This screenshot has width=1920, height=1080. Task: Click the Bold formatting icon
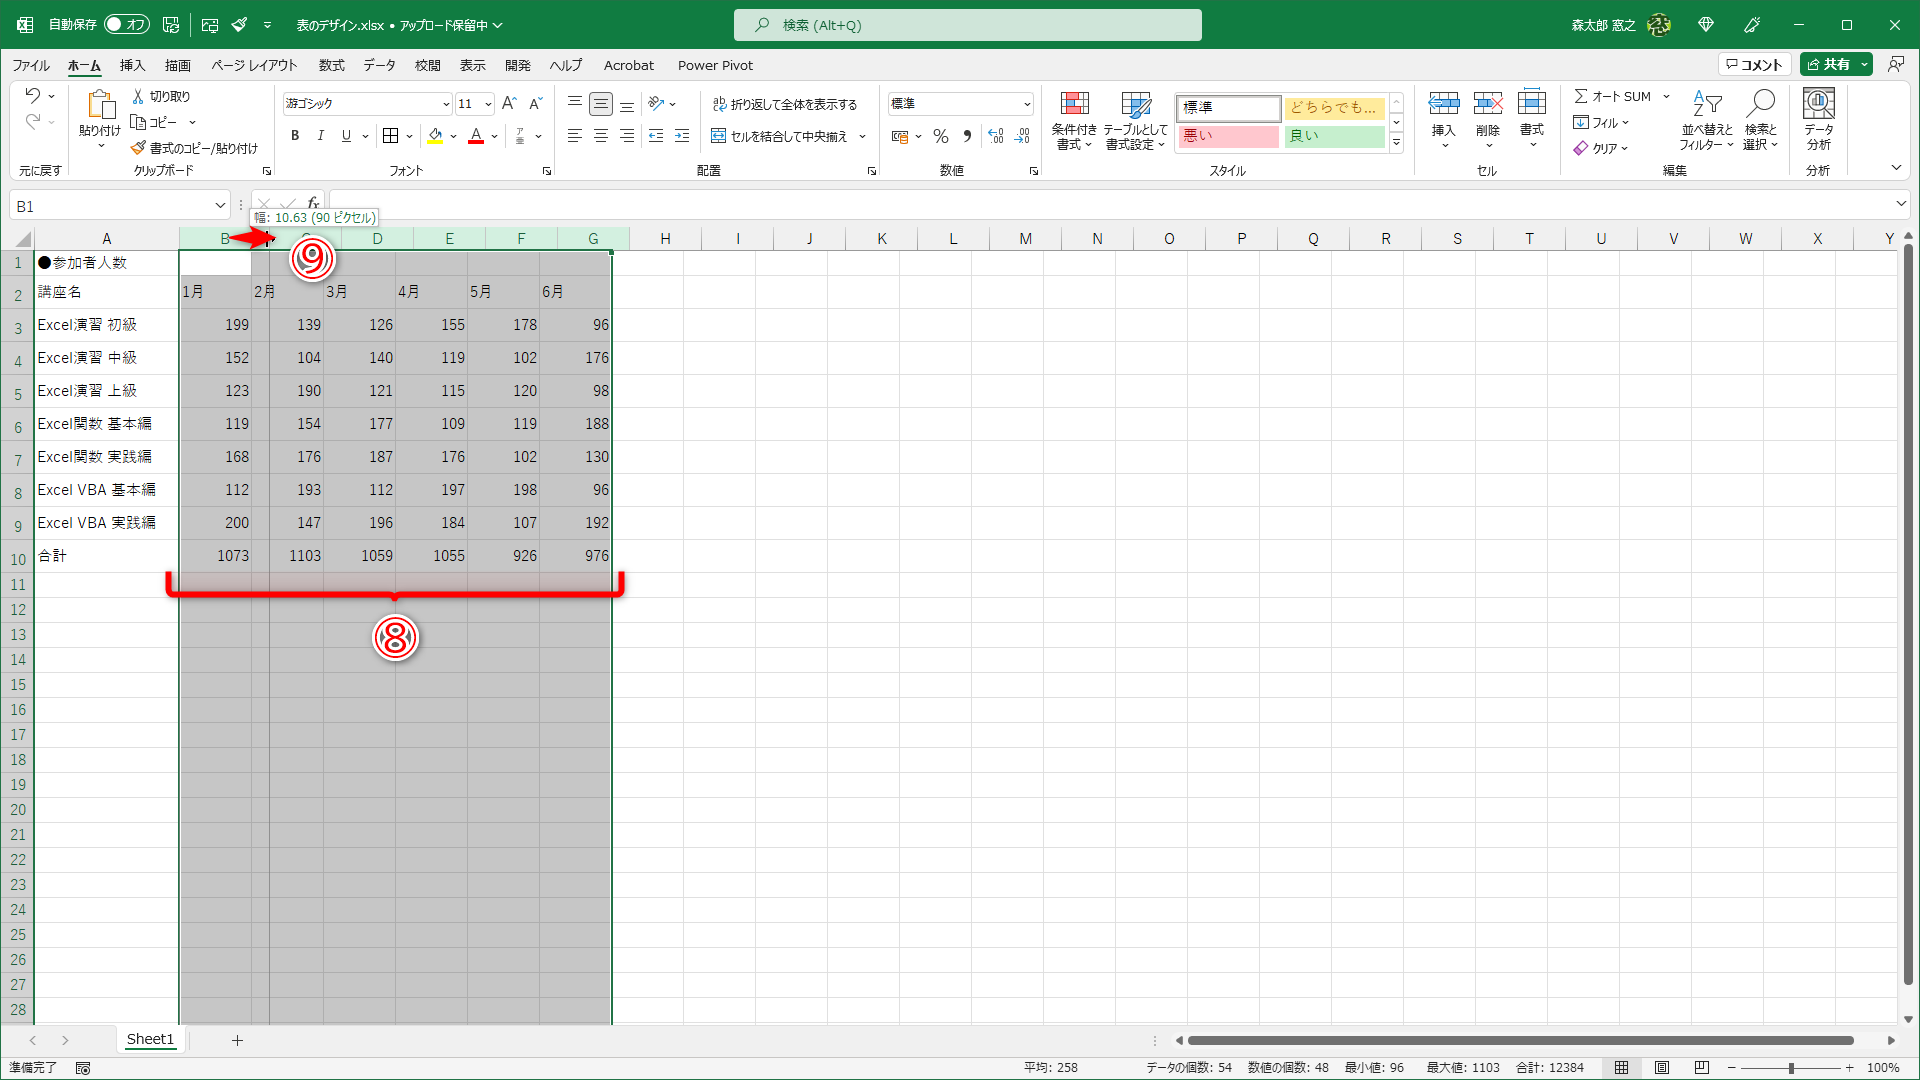[295, 136]
